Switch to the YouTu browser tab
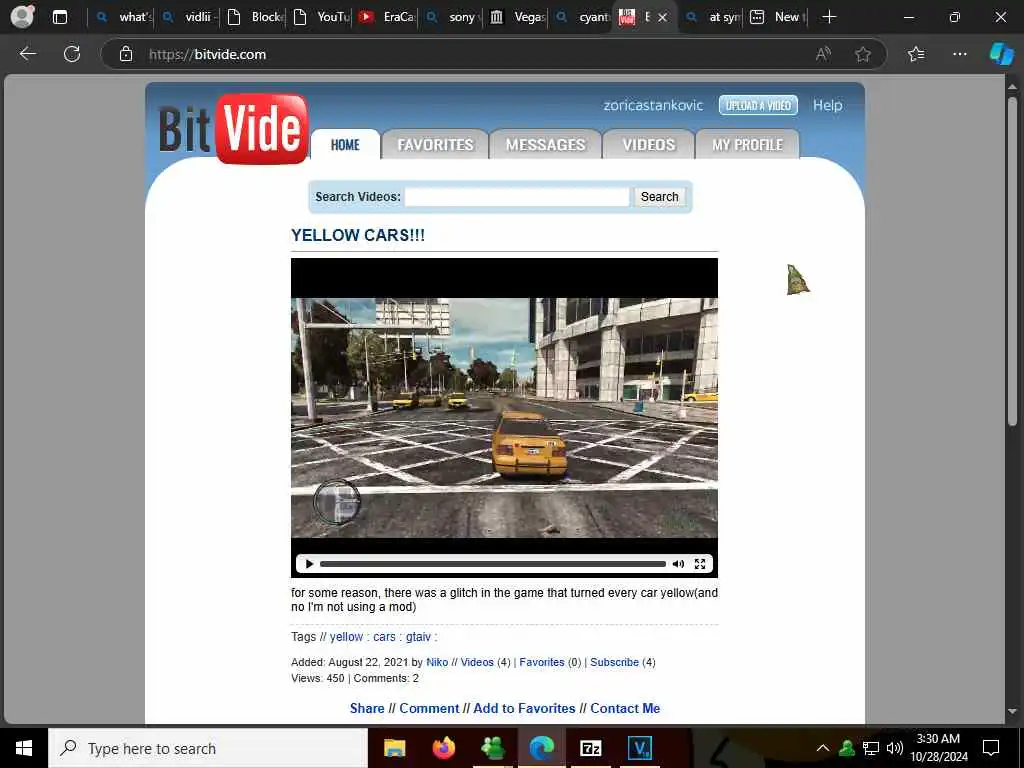The image size is (1024, 768). 321,17
